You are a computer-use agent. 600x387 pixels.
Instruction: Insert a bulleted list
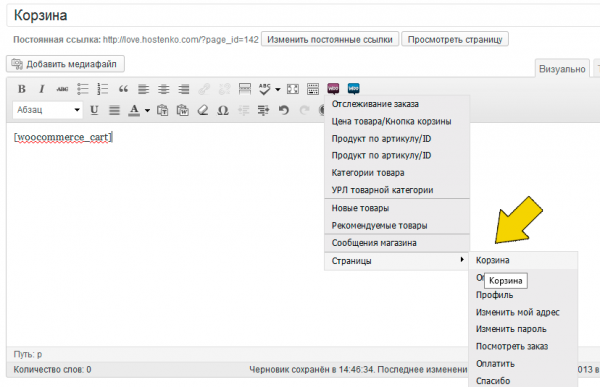tap(83, 89)
